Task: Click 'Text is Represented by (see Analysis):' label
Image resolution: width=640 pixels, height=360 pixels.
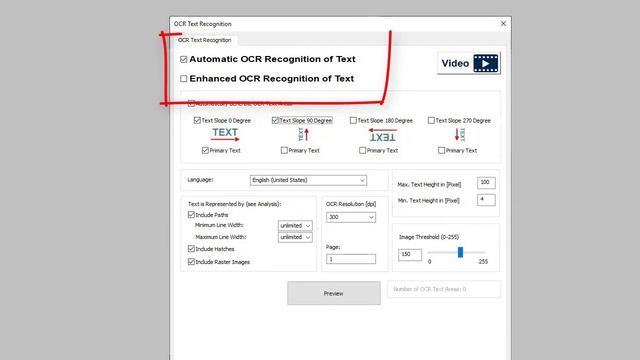Action: (234, 204)
